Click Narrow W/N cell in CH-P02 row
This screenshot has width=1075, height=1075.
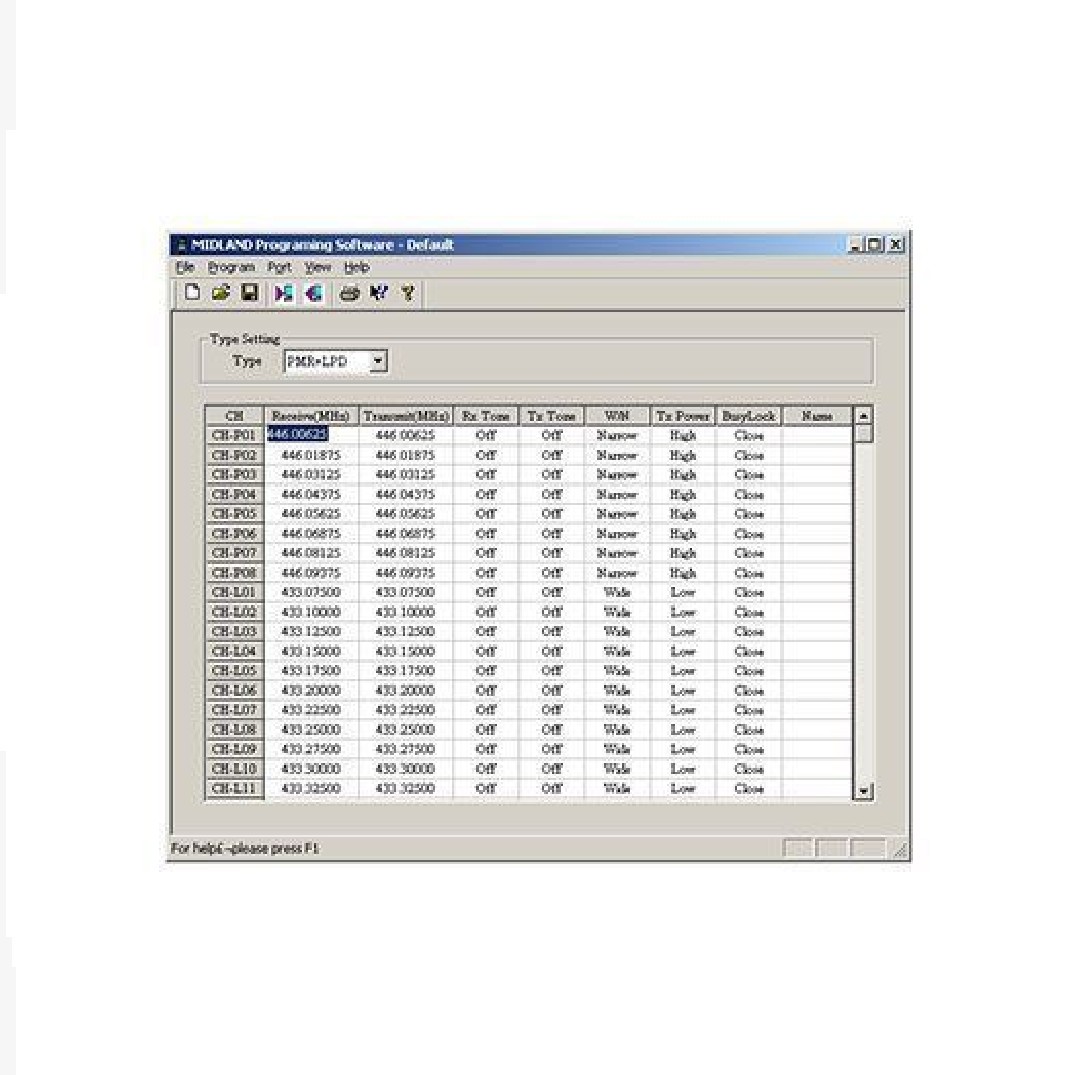pyautogui.click(x=617, y=455)
